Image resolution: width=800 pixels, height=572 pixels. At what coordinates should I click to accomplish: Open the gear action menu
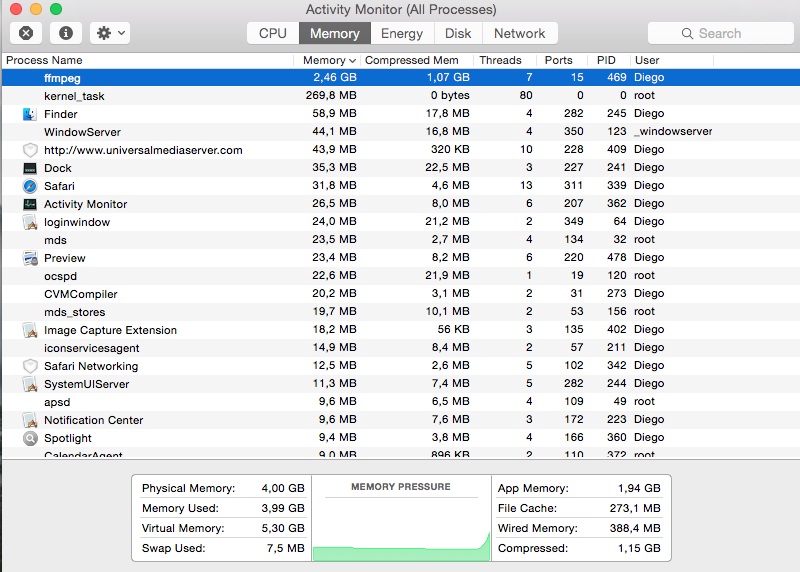coord(110,33)
